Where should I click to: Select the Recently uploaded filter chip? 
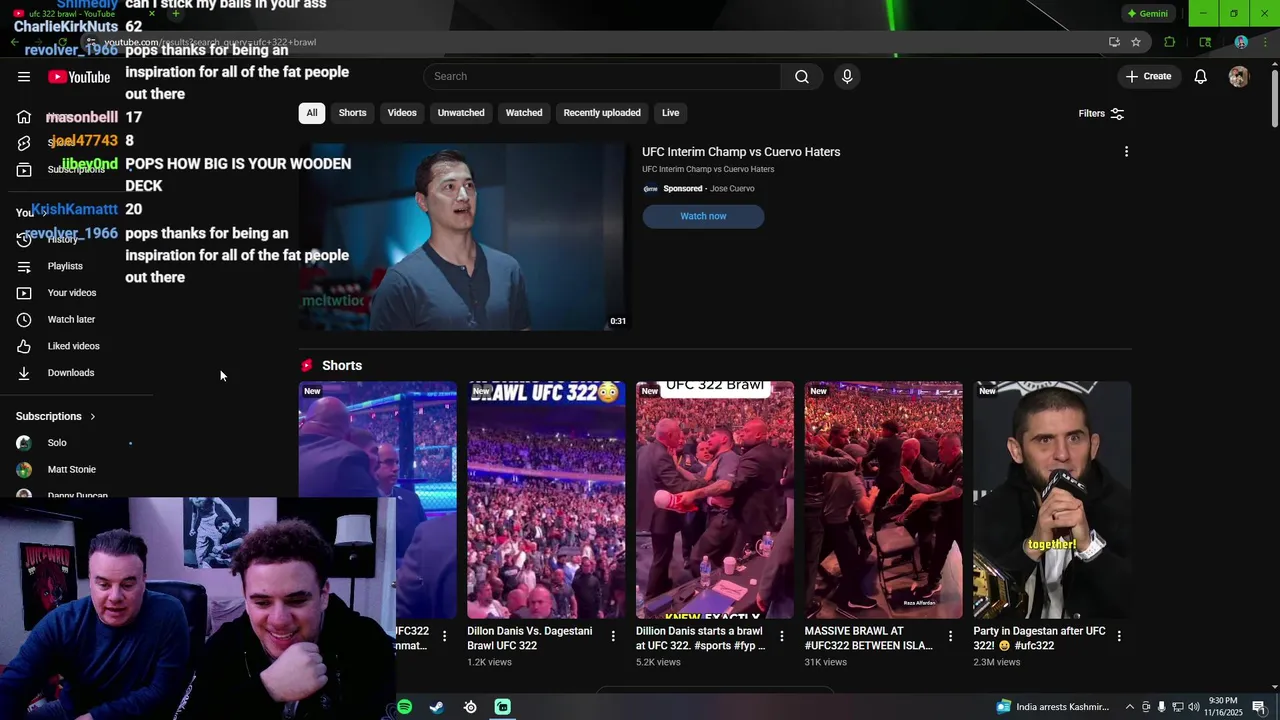602,113
